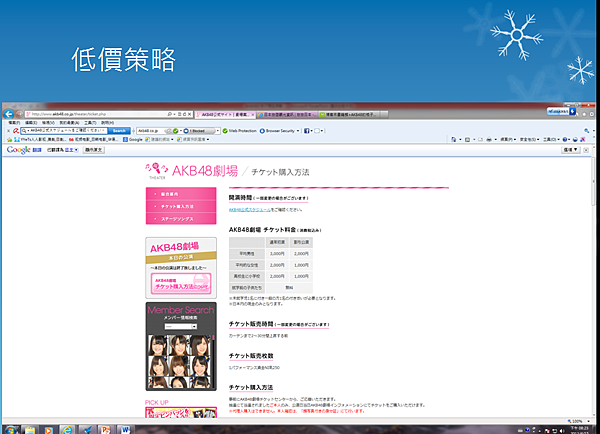The width and height of the screenshot is (600, 434).
Task: Open File Explorer from the taskbar
Action: (30, 429)
